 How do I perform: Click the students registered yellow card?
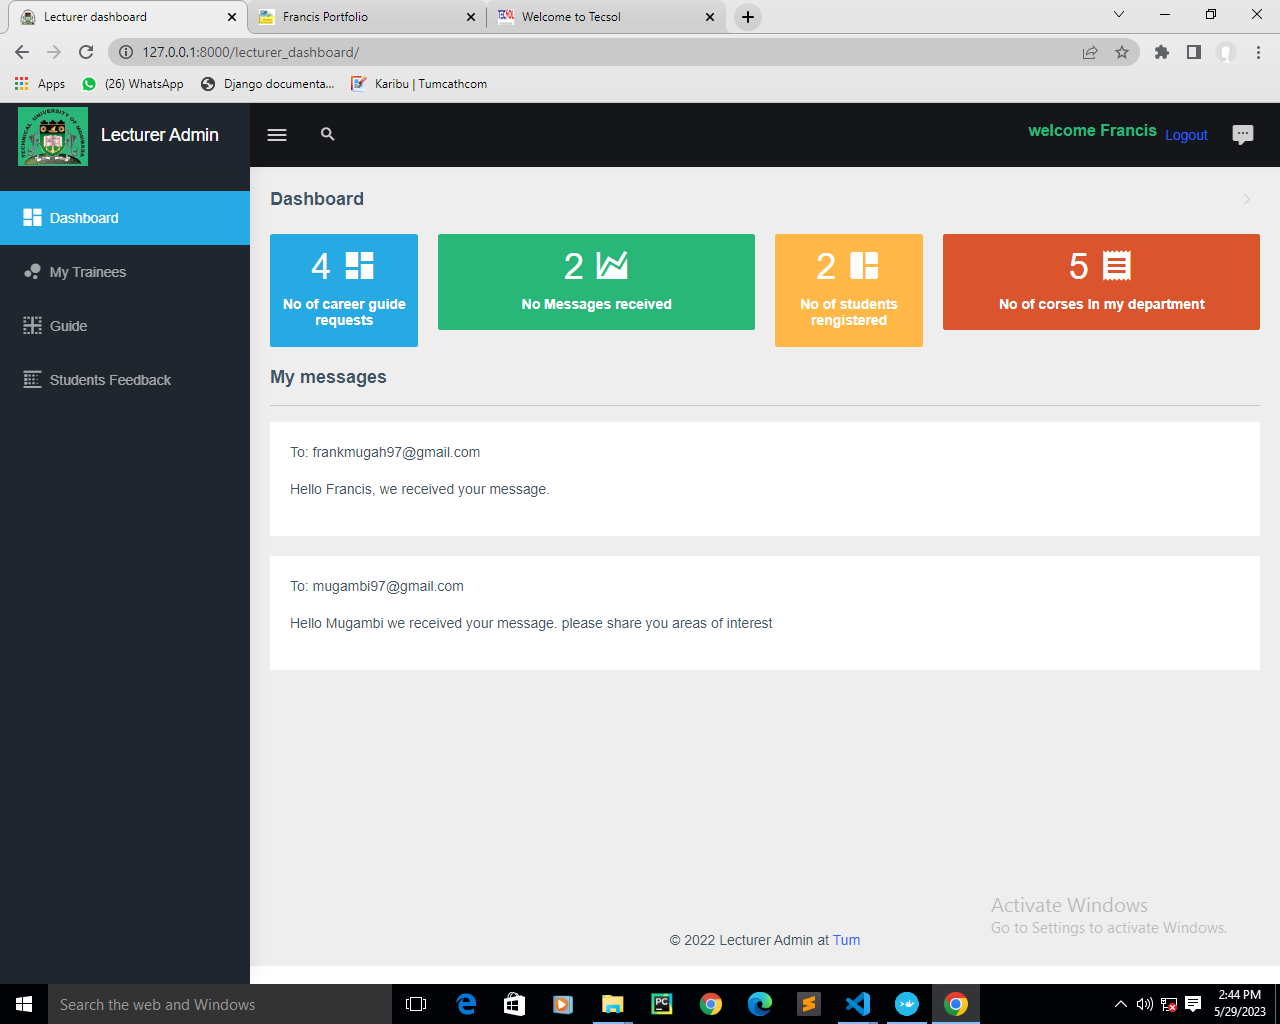click(848, 290)
